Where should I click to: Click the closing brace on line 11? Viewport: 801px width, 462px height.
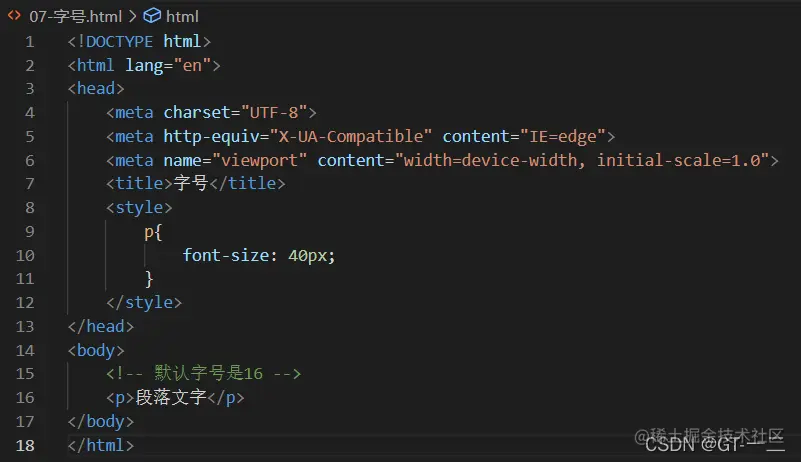click(149, 279)
